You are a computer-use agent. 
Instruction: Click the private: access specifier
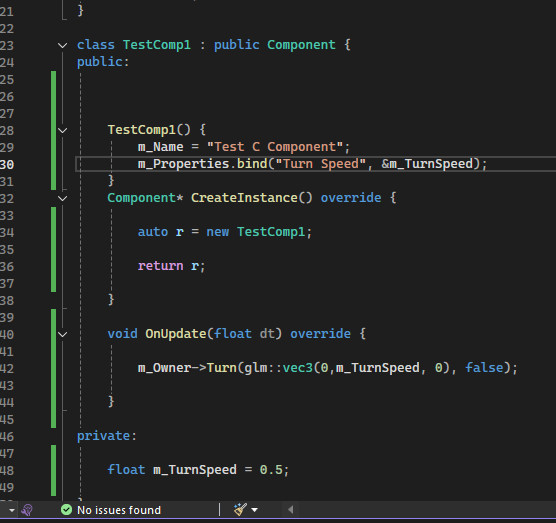(x=107, y=436)
